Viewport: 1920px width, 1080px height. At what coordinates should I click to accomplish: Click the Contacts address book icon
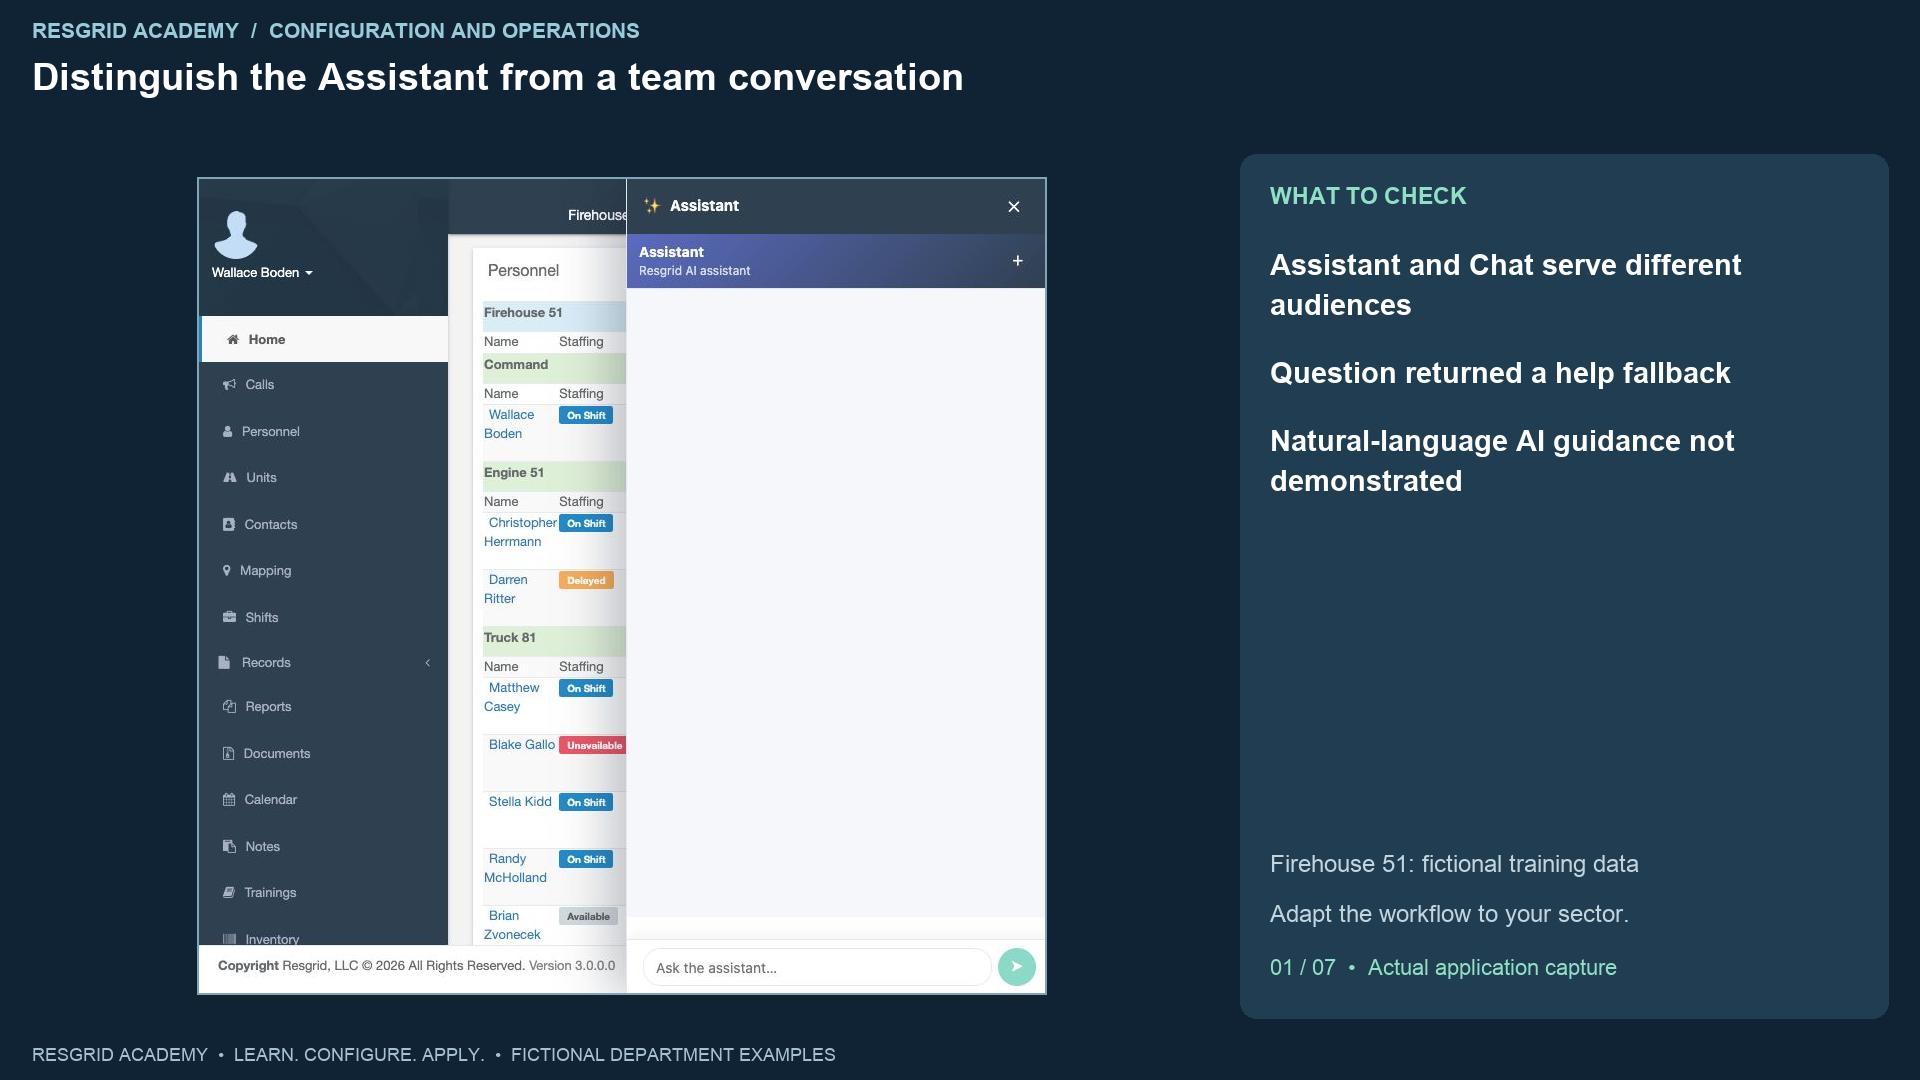coord(229,525)
